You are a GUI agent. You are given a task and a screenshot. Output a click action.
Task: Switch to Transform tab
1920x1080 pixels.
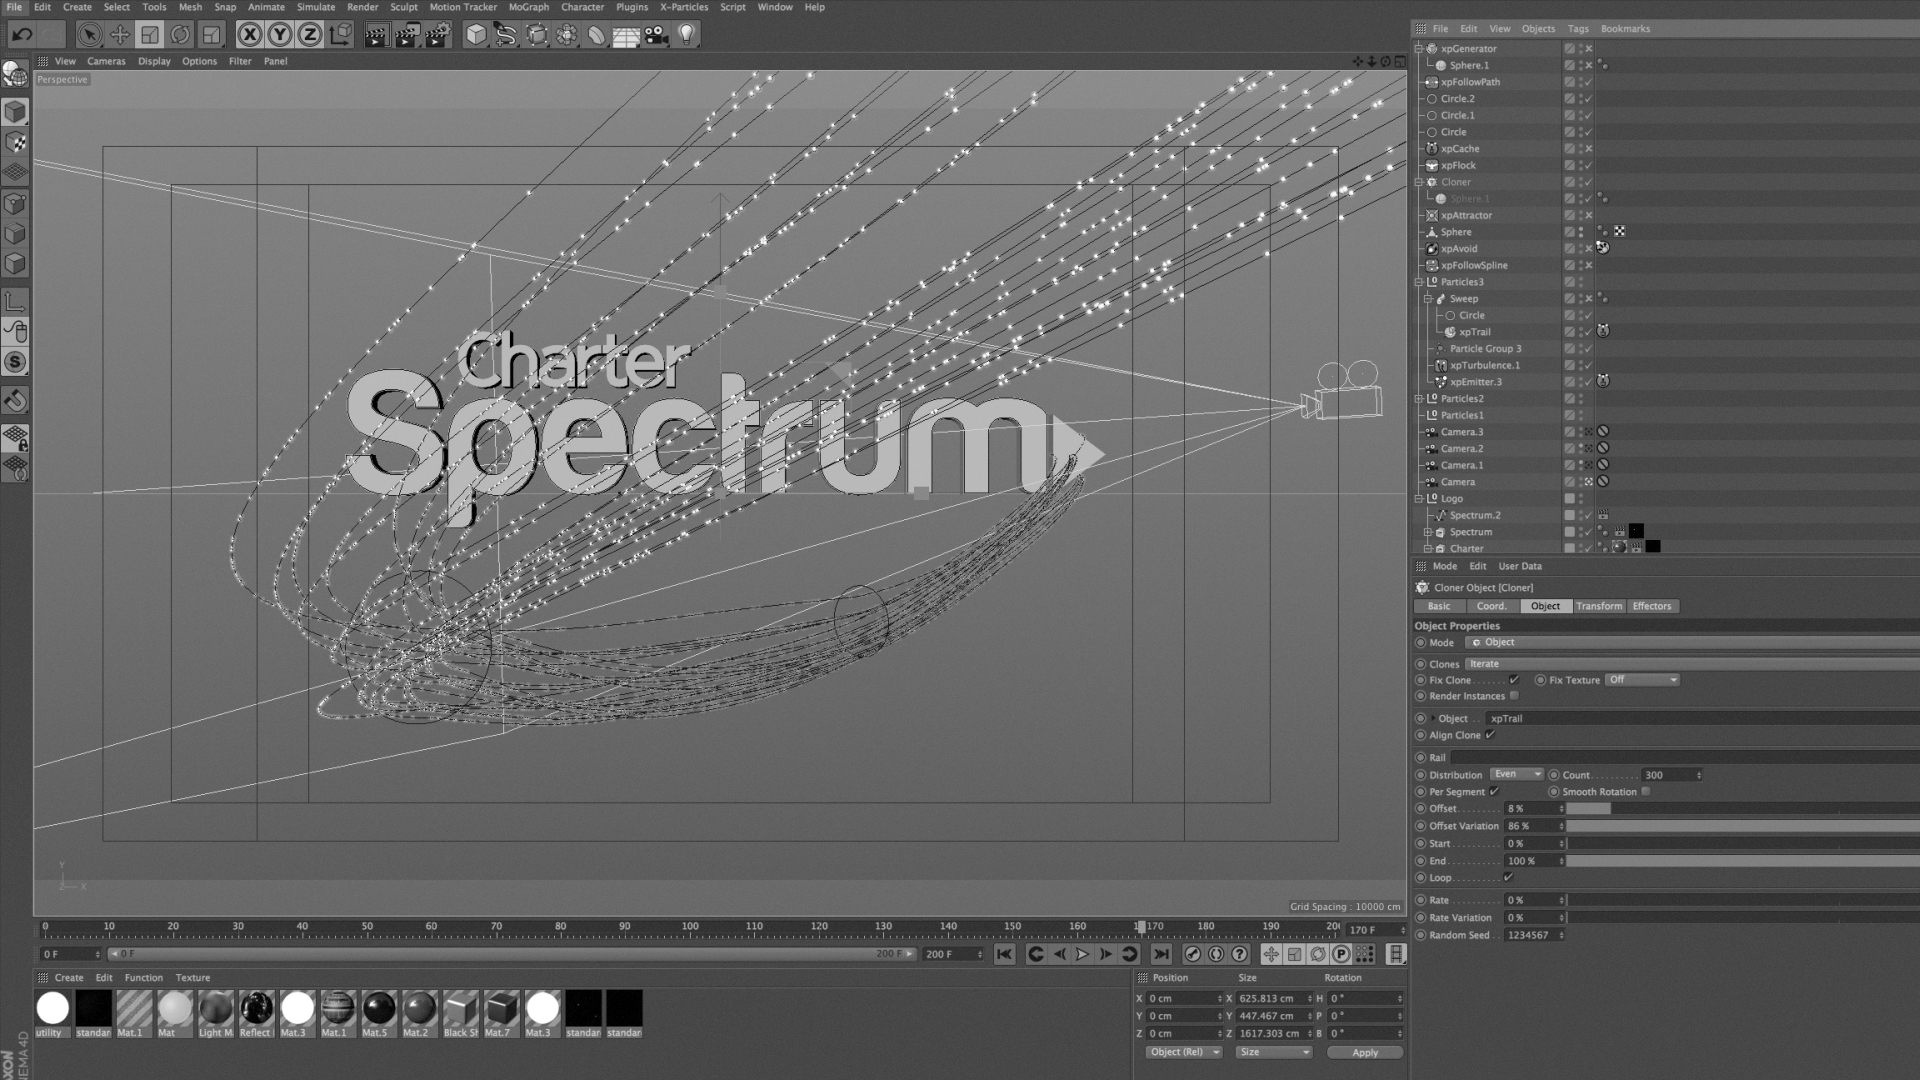[1599, 606]
